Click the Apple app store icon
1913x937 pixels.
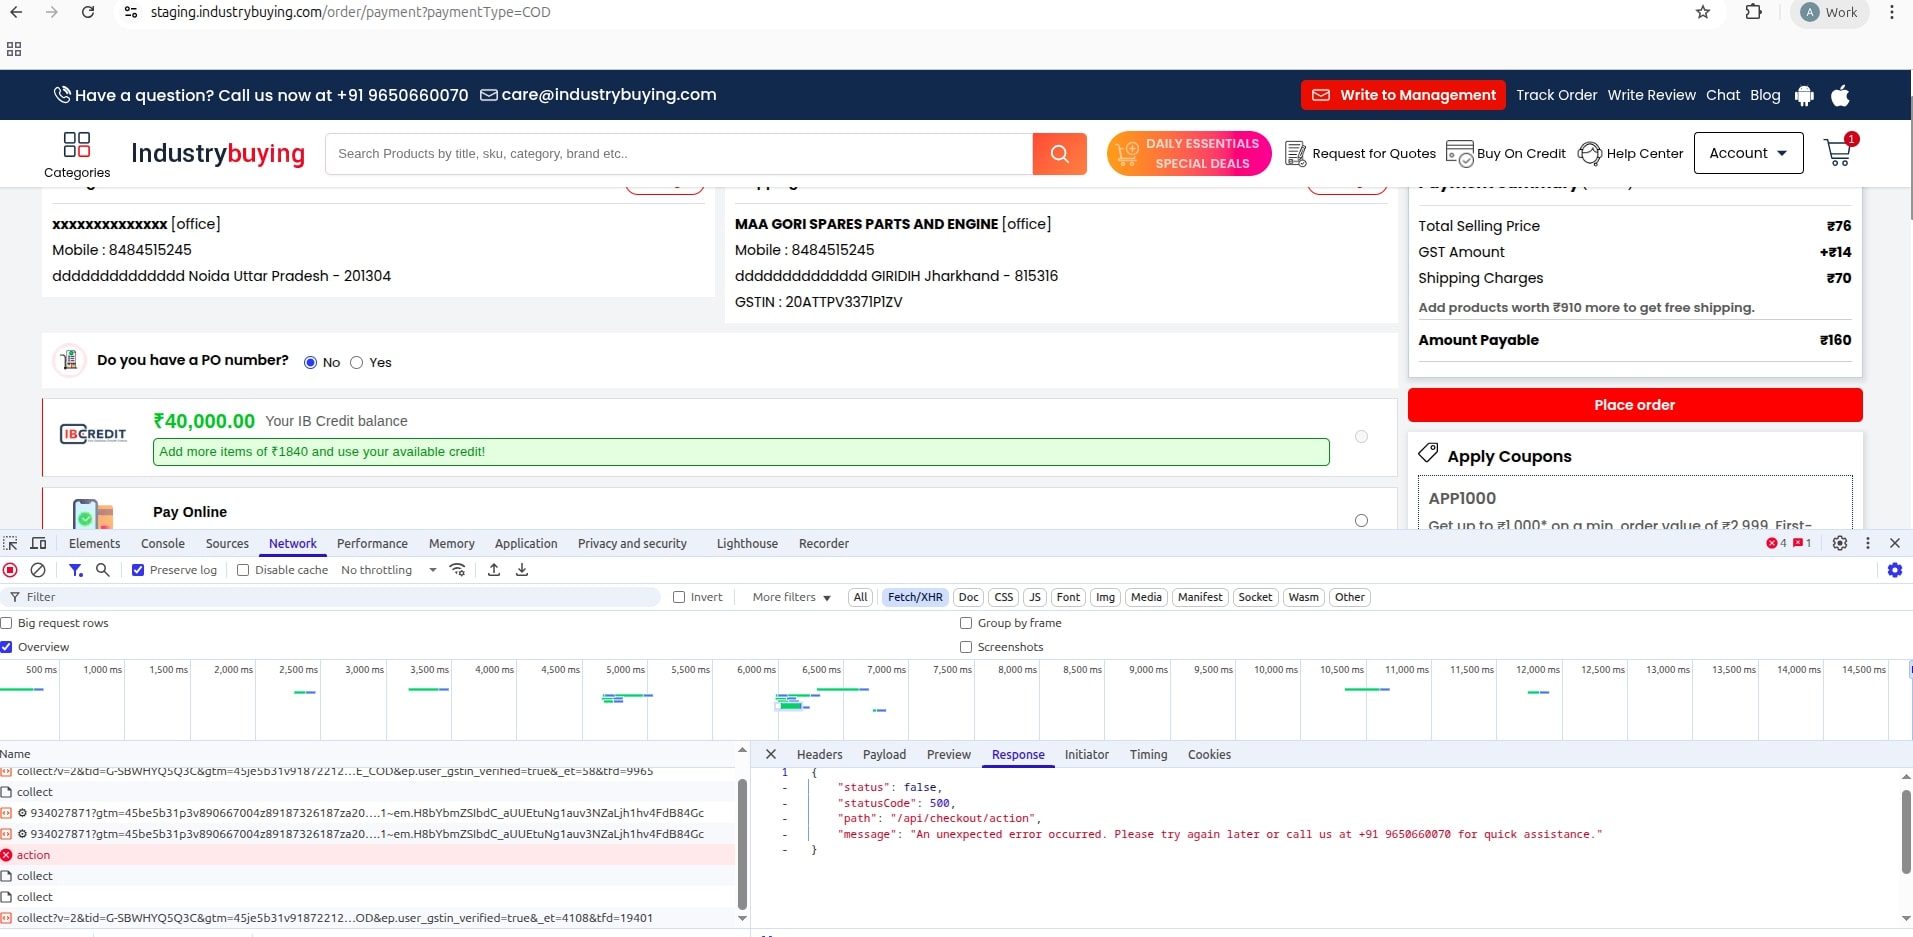pyautogui.click(x=1840, y=96)
